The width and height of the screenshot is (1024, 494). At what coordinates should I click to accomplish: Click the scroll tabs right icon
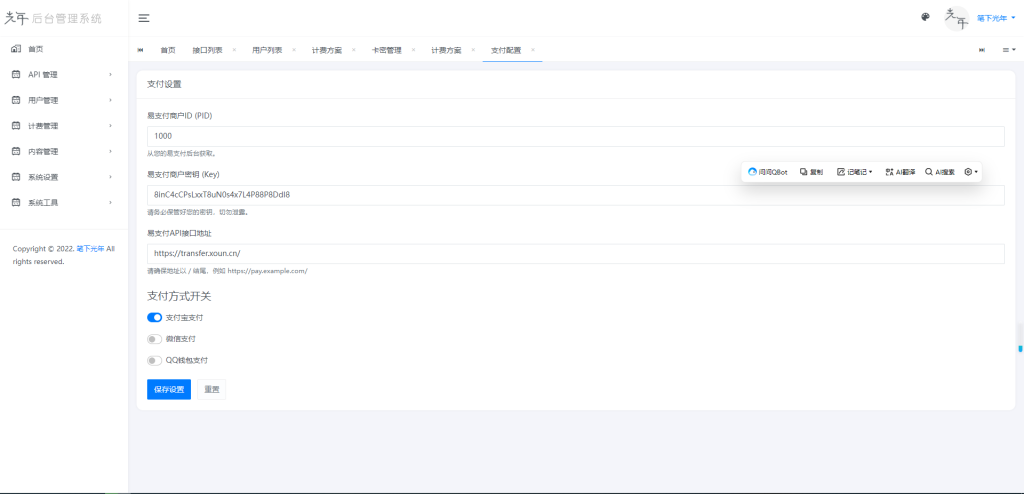(982, 50)
